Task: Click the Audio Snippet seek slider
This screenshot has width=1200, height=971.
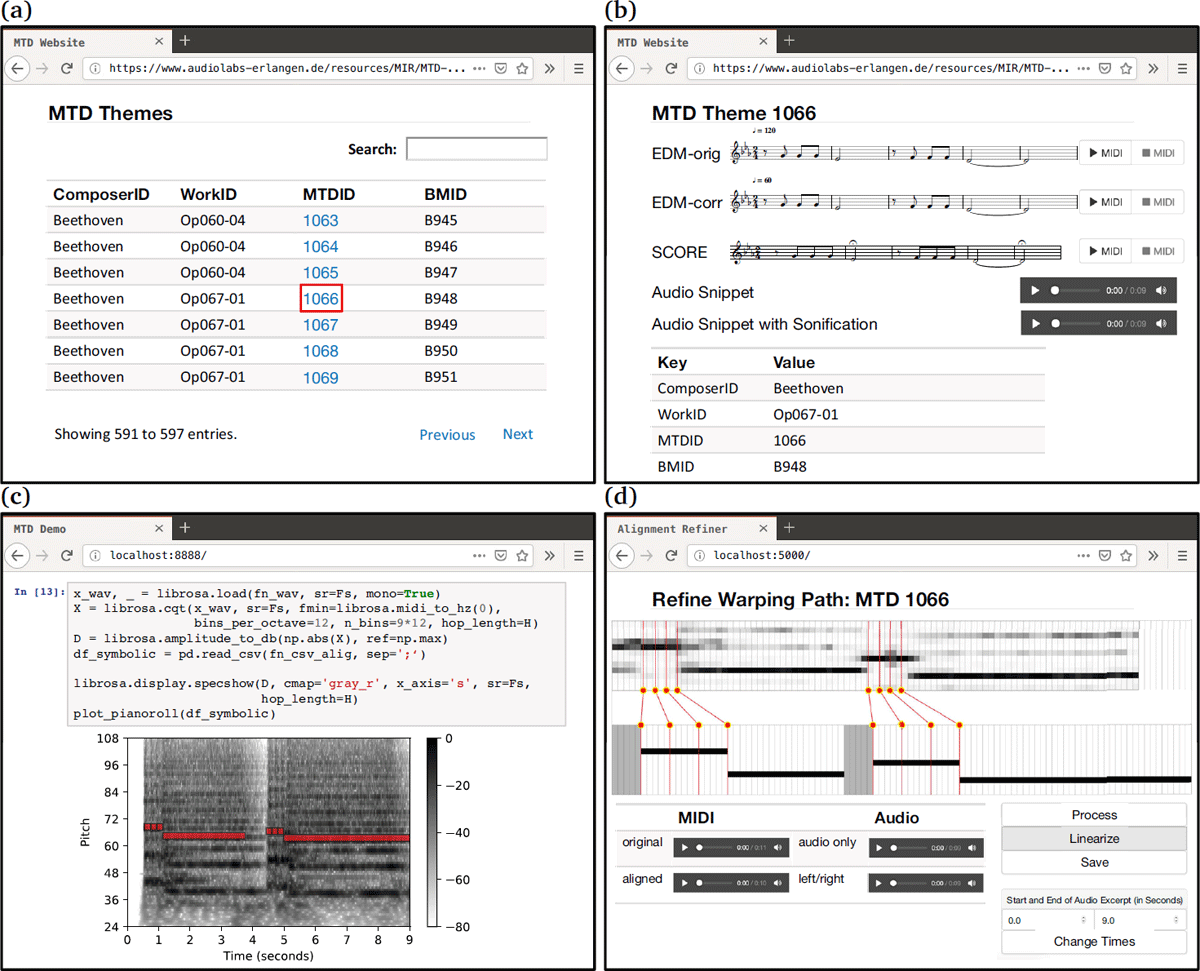Action: tap(1078, 291)
